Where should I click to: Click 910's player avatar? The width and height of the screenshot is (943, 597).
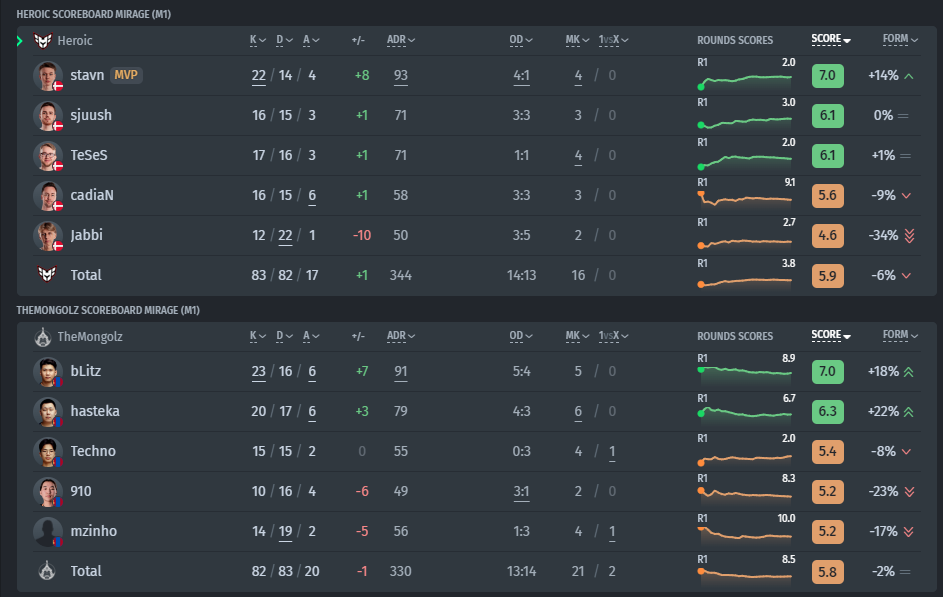[48, 492]
